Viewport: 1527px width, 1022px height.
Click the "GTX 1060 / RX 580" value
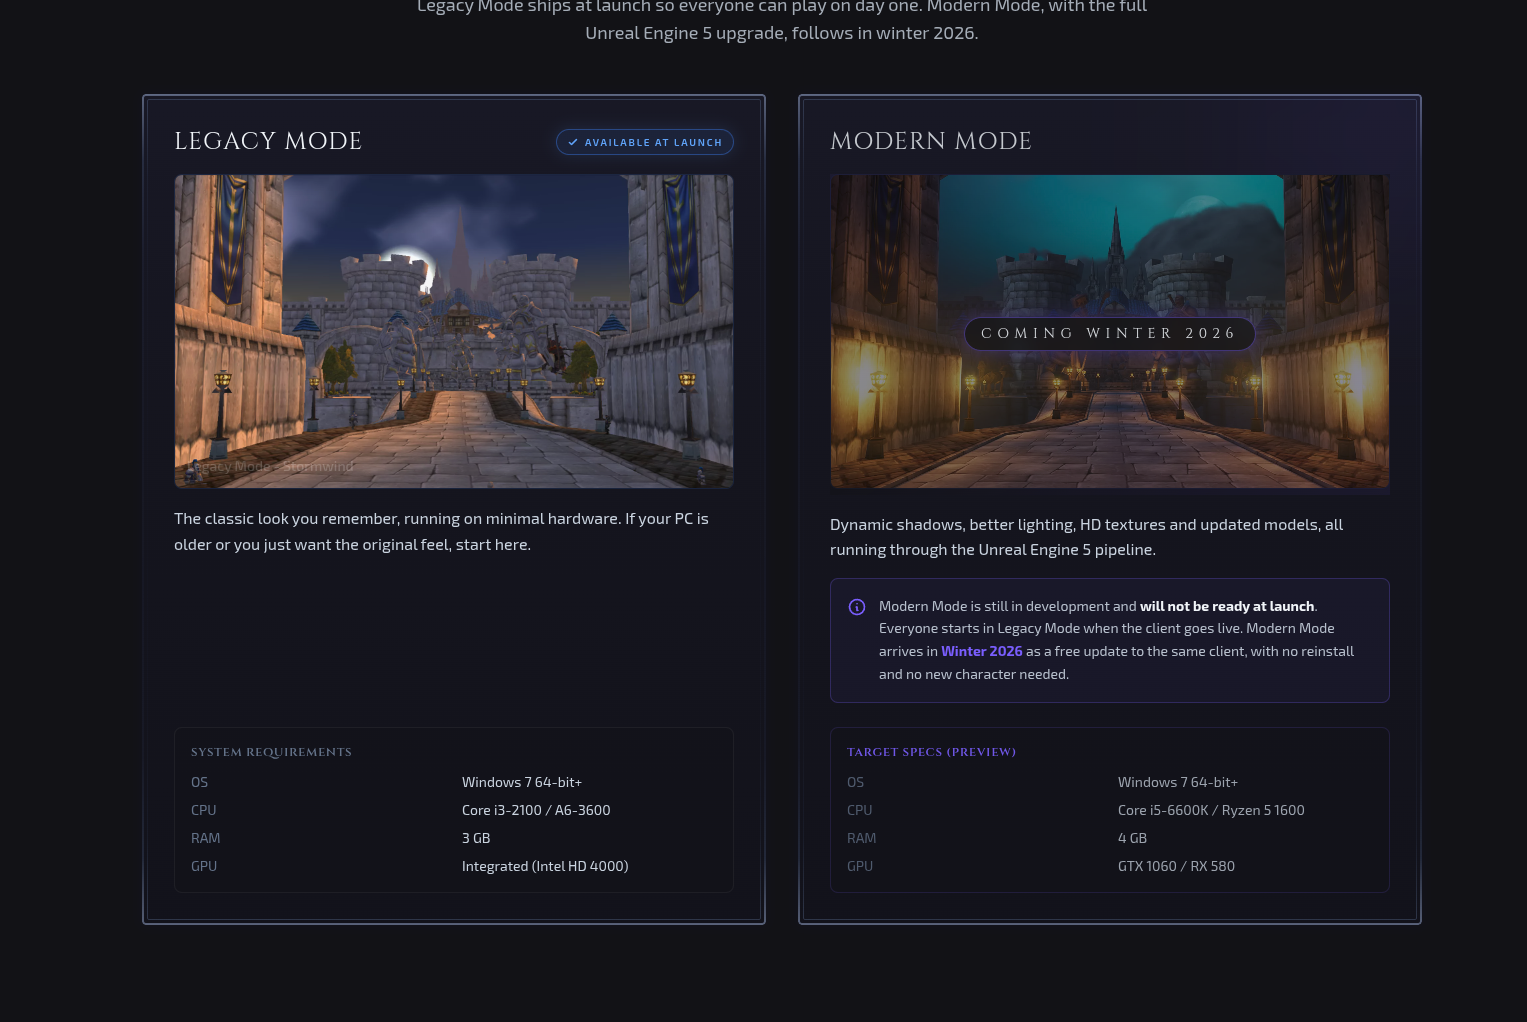pos(1176,866)
